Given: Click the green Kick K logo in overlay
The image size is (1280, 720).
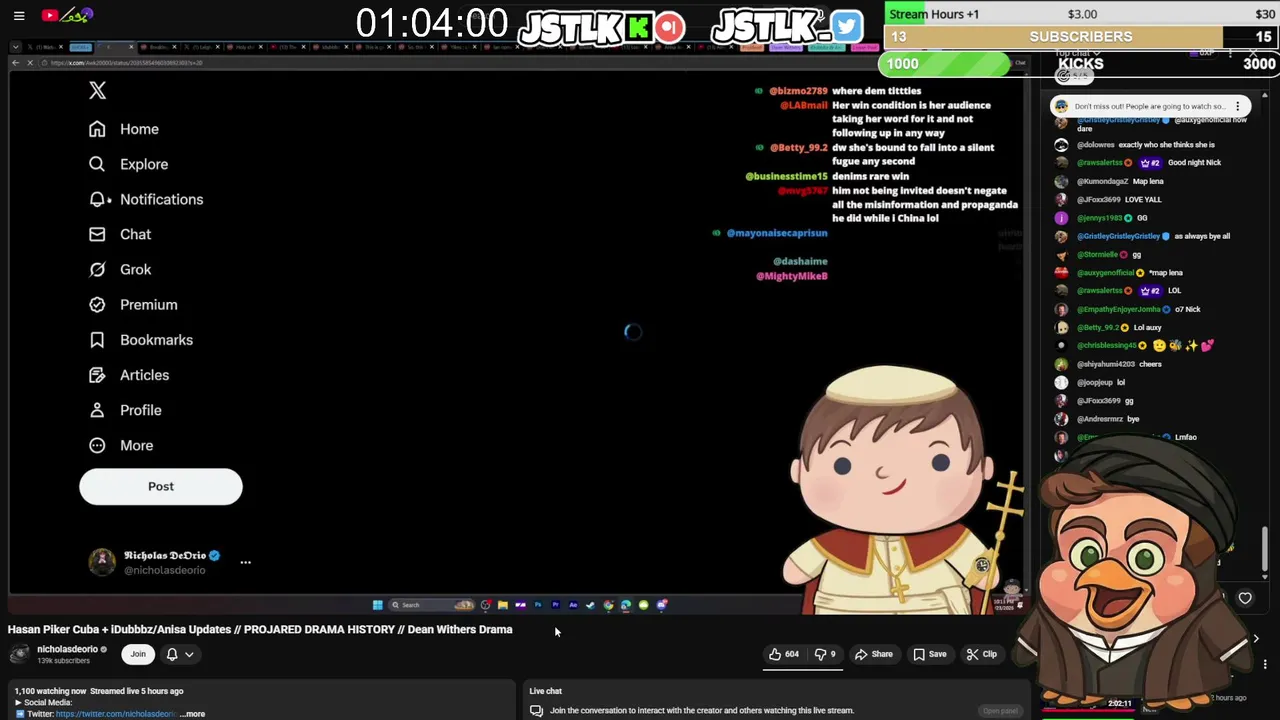Looking at the screenshot, I should [638, 27].
